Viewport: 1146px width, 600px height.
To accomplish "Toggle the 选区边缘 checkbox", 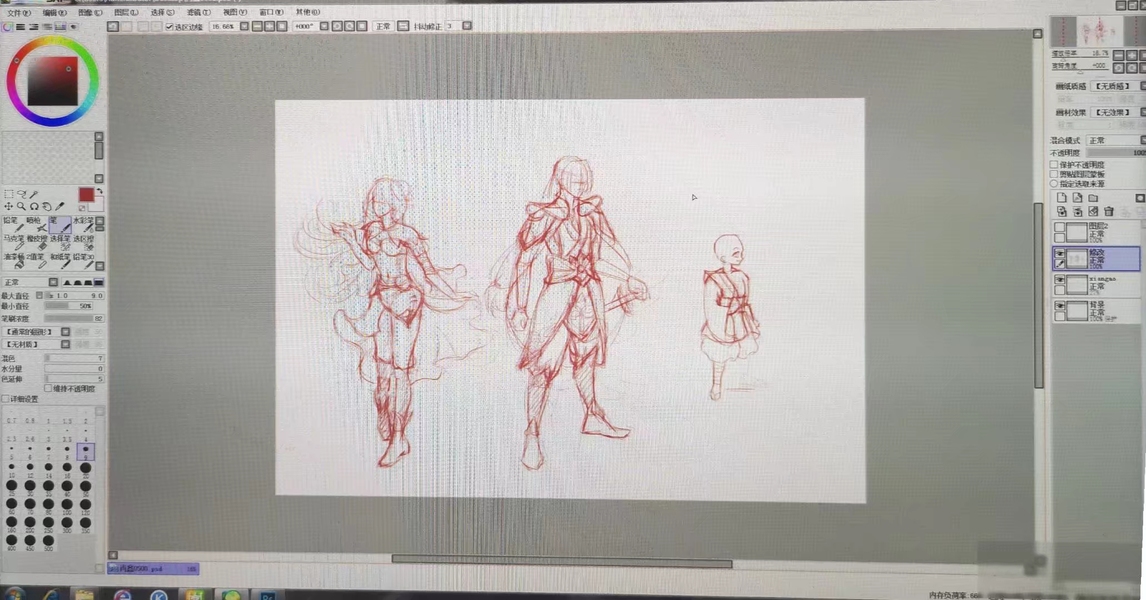I will [x=170, y=26].
